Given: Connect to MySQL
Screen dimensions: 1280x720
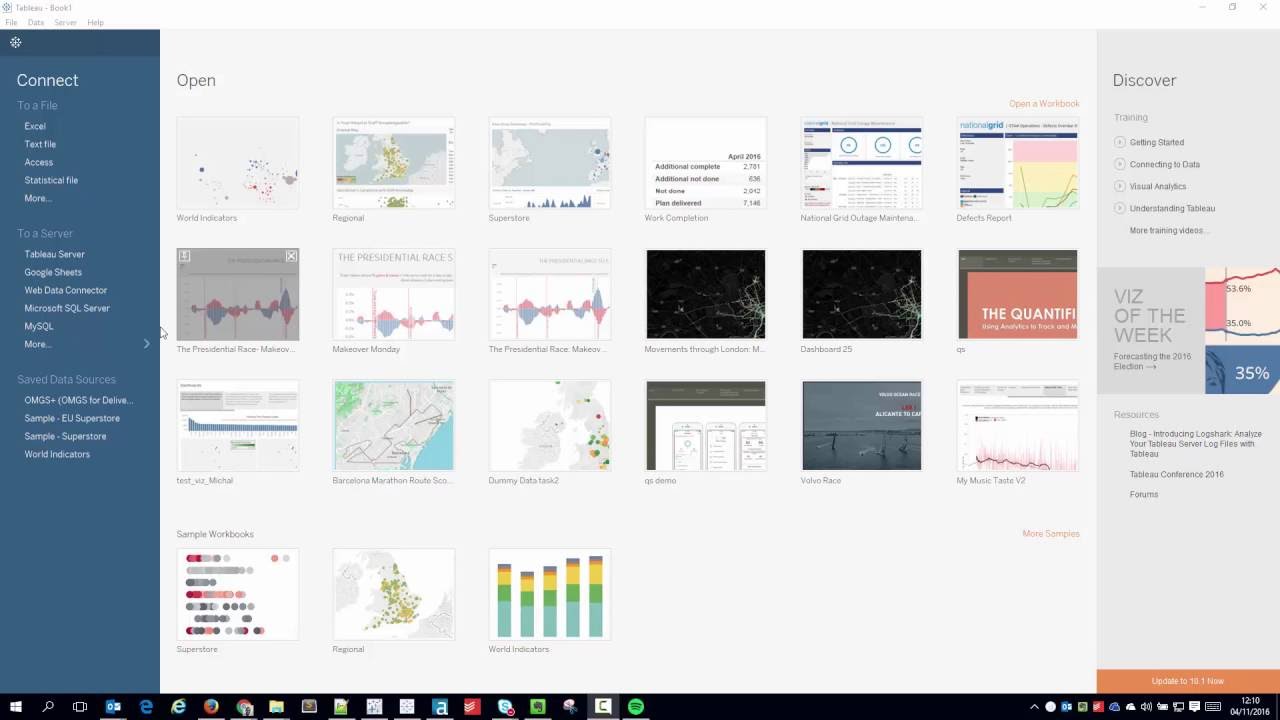Looking at the screenshot, I should coord(39,326).
